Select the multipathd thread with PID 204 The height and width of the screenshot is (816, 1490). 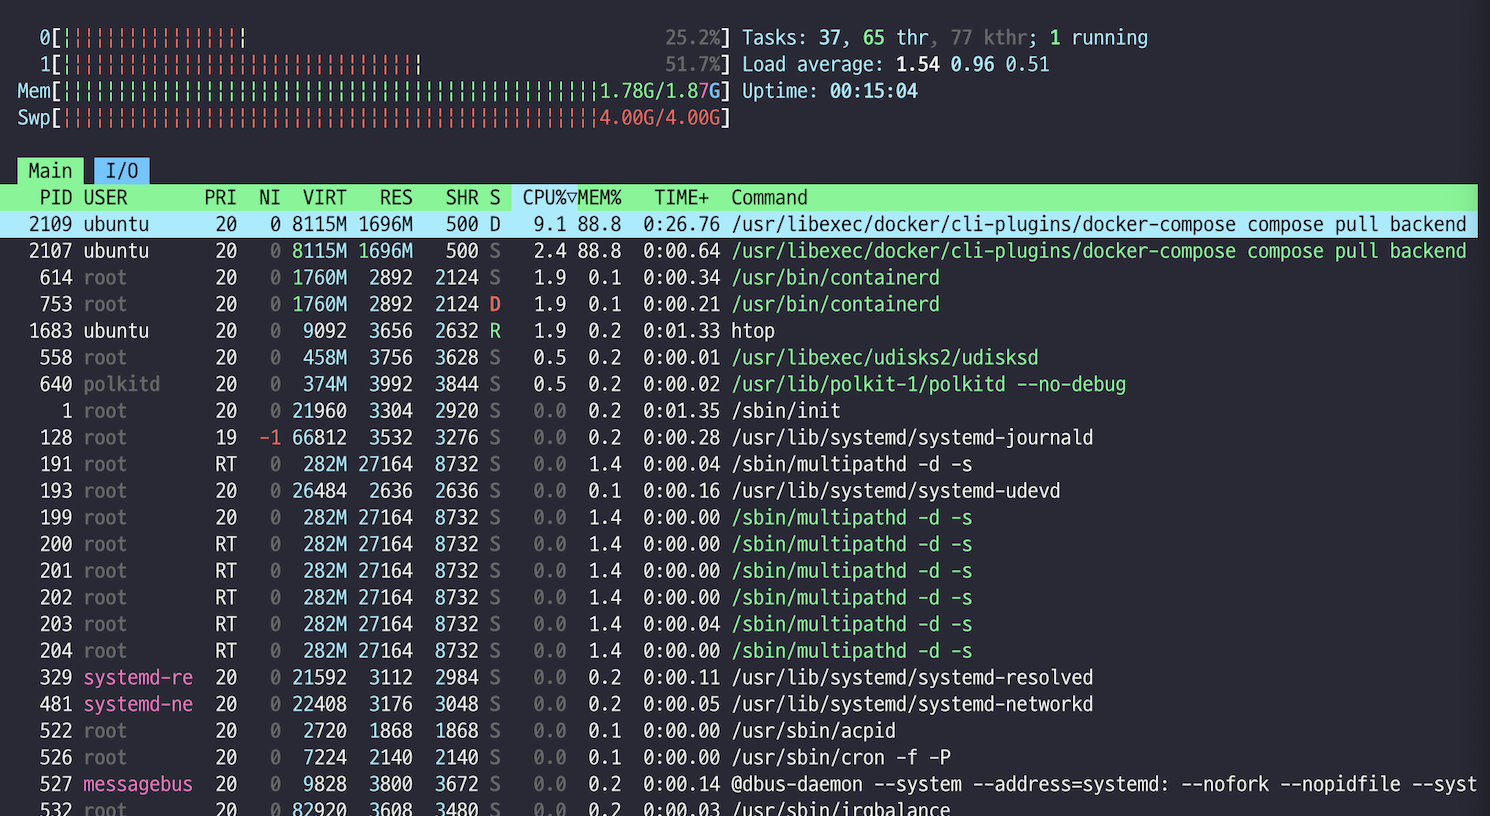(739, 651)
